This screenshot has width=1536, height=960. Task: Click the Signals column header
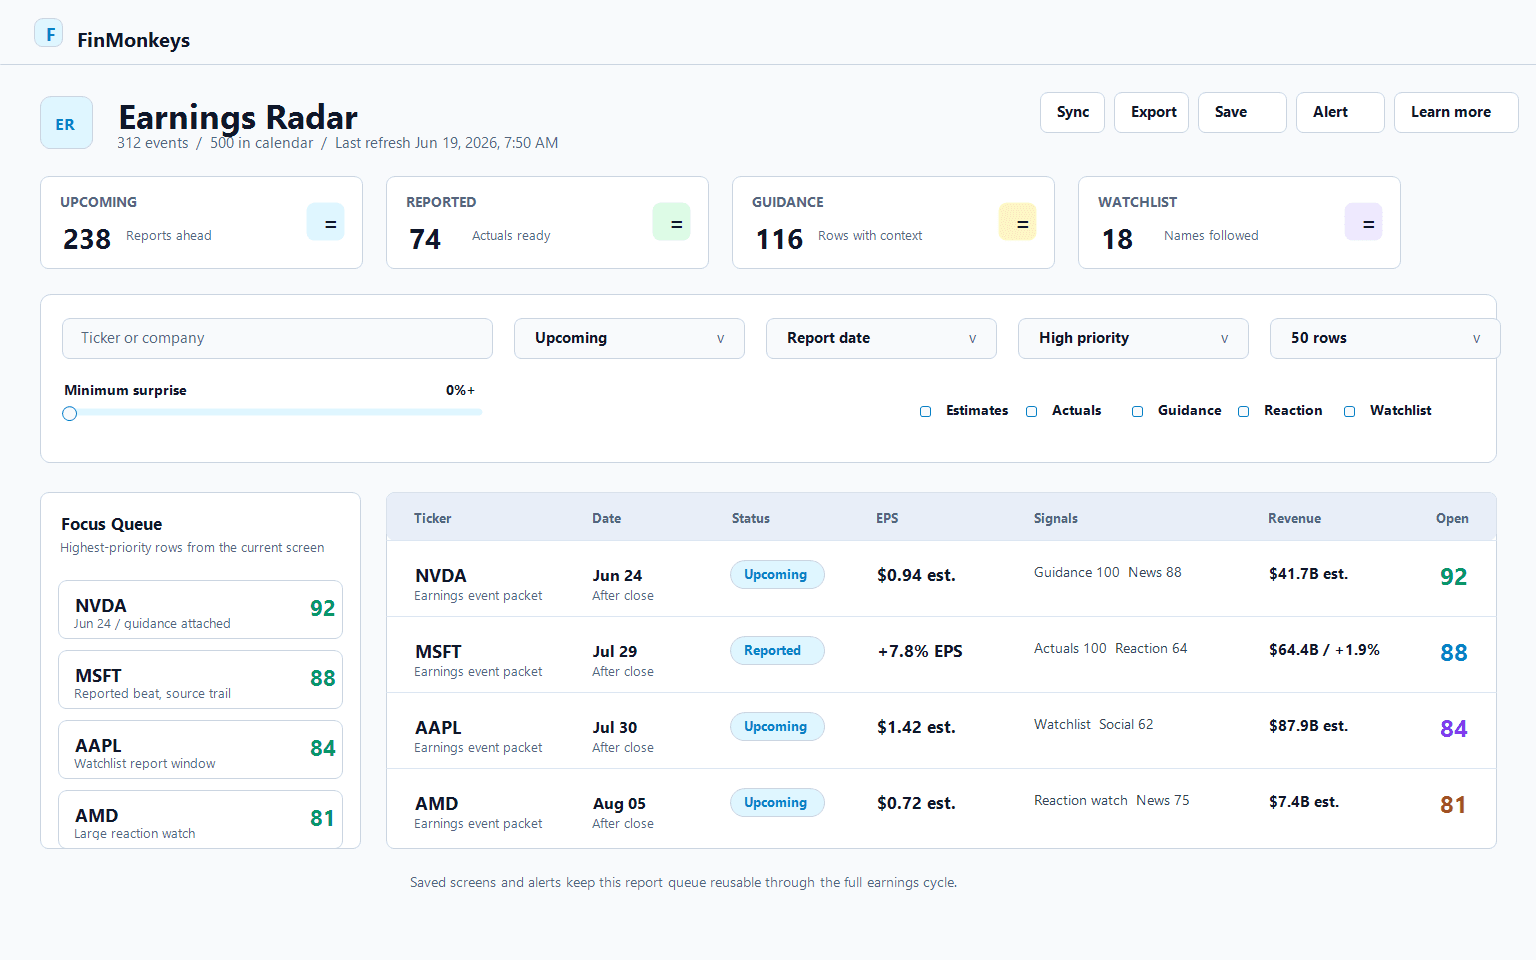pyautogui.click(x=1056, y=518)
